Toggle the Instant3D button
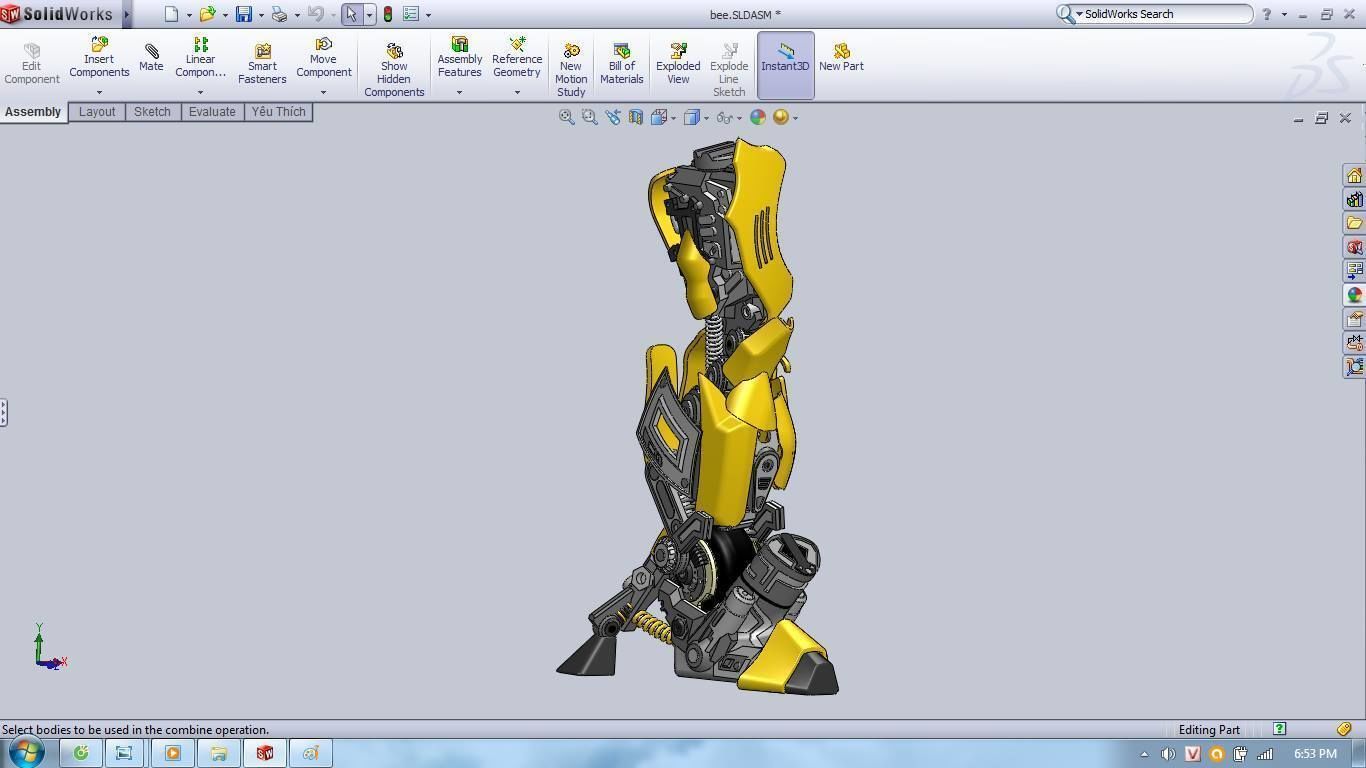Viewport: 1366px width, 768px height. [x=785, y=65]
